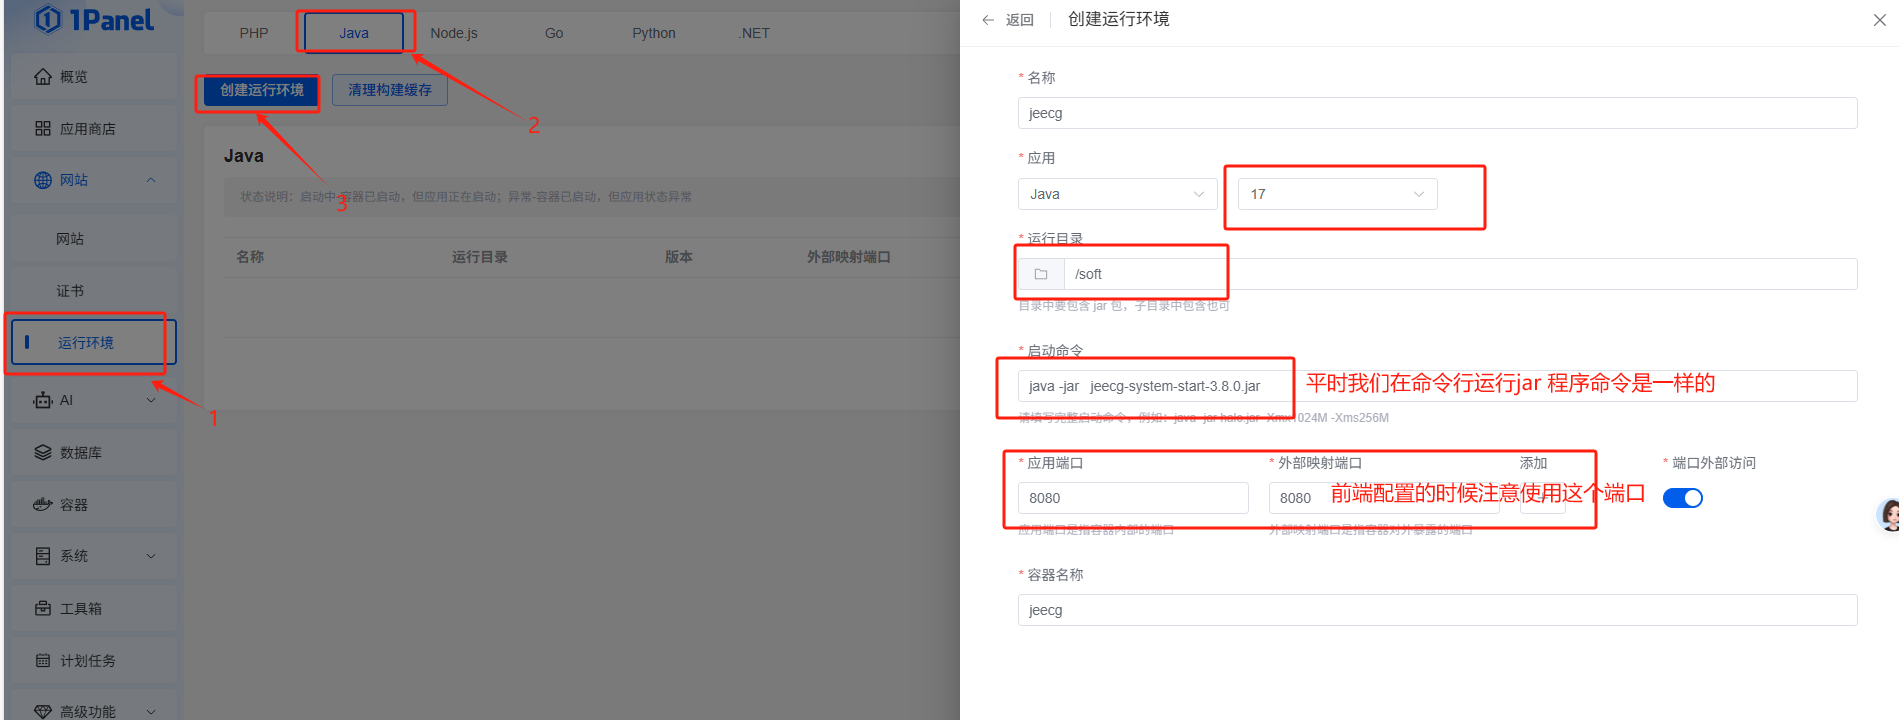Open the 网站 submenu item
The height and width of the screenshot is (720, 1899).
tap(93, 239)
